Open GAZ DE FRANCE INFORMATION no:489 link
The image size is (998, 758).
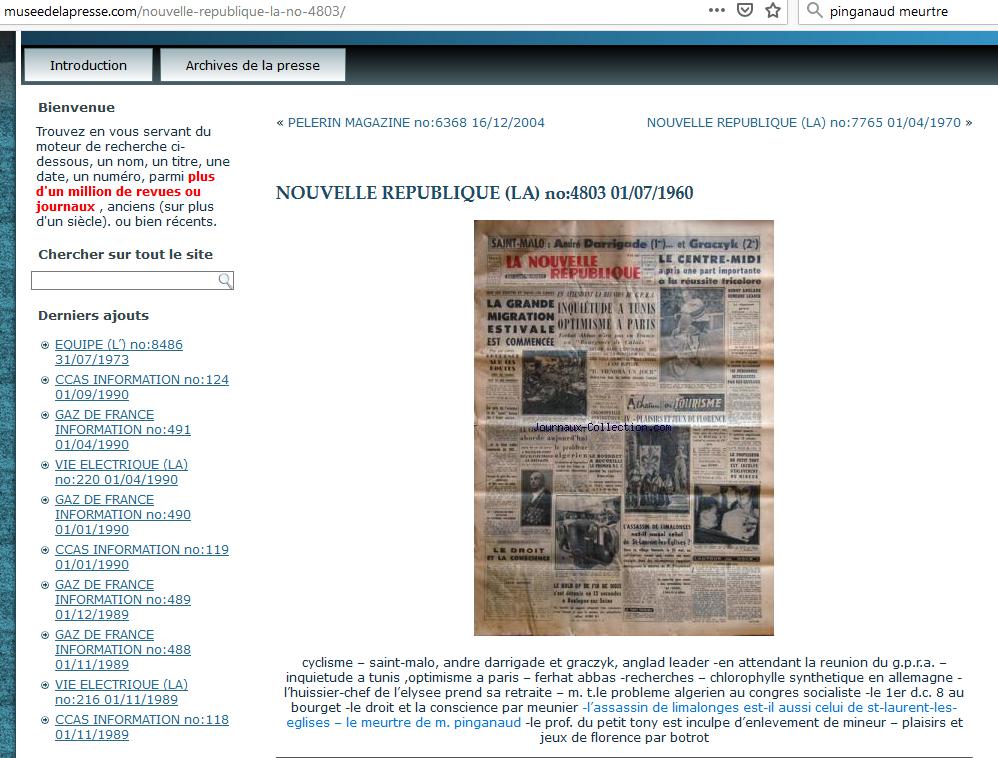[x=122, y=600]
